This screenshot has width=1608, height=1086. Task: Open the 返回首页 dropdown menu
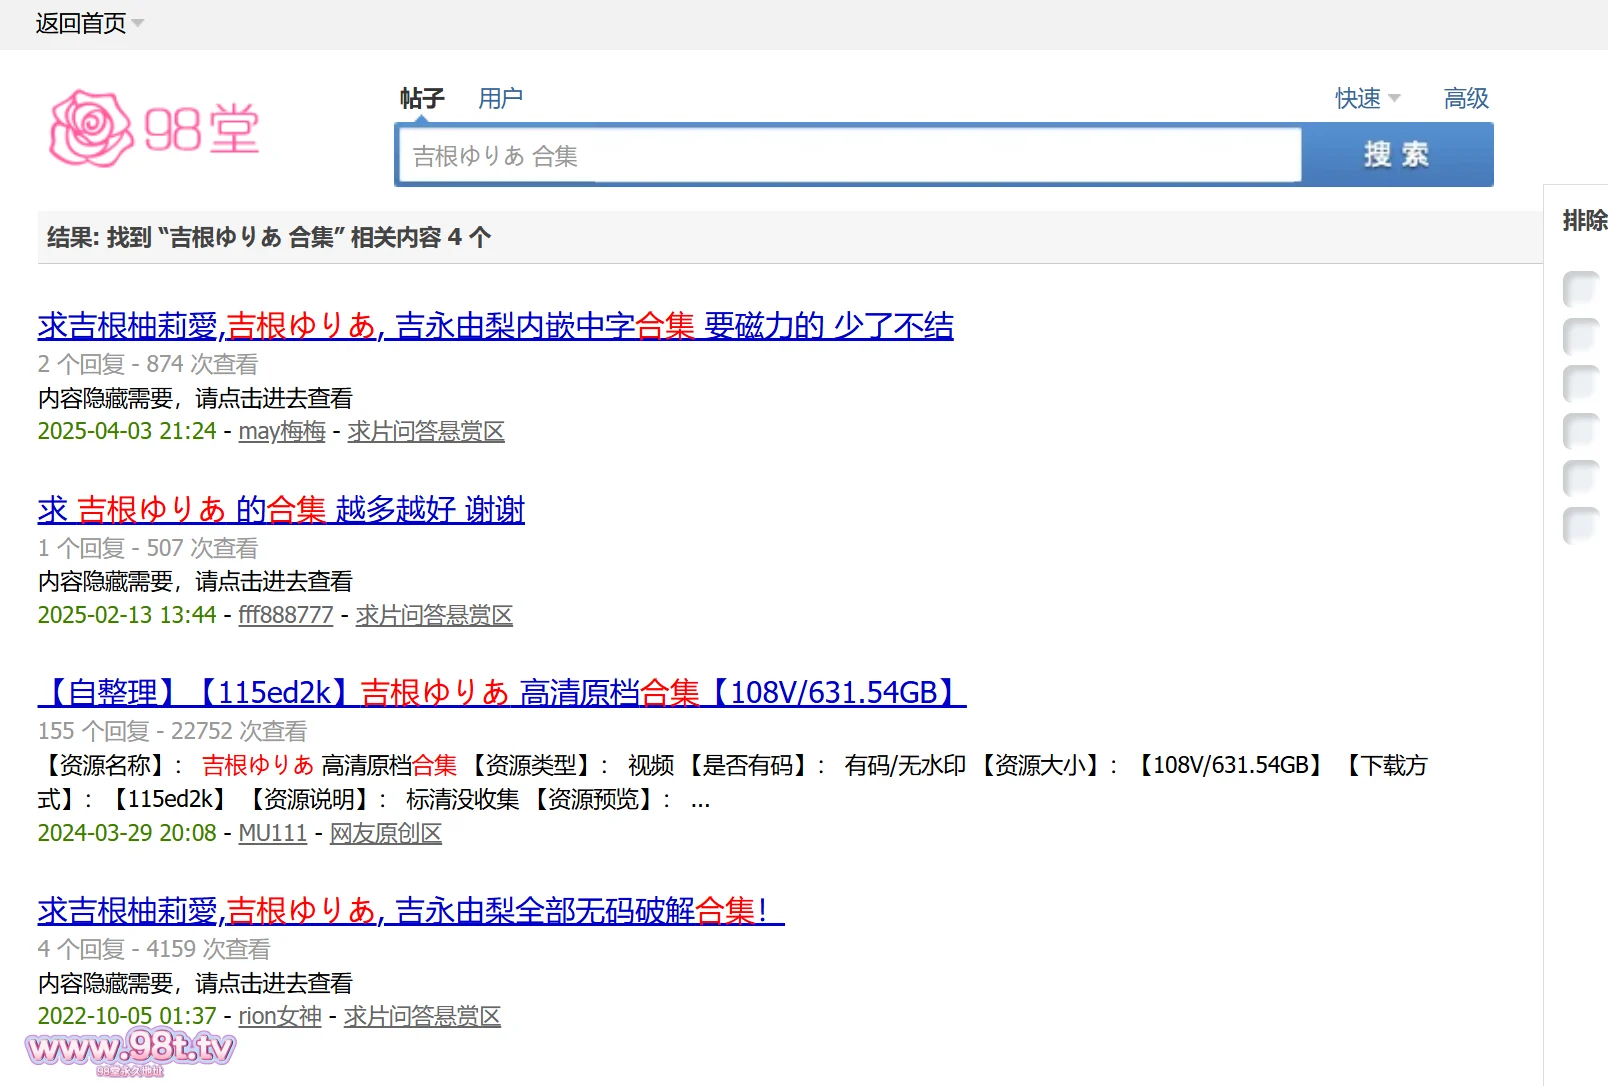pos(88,23)
